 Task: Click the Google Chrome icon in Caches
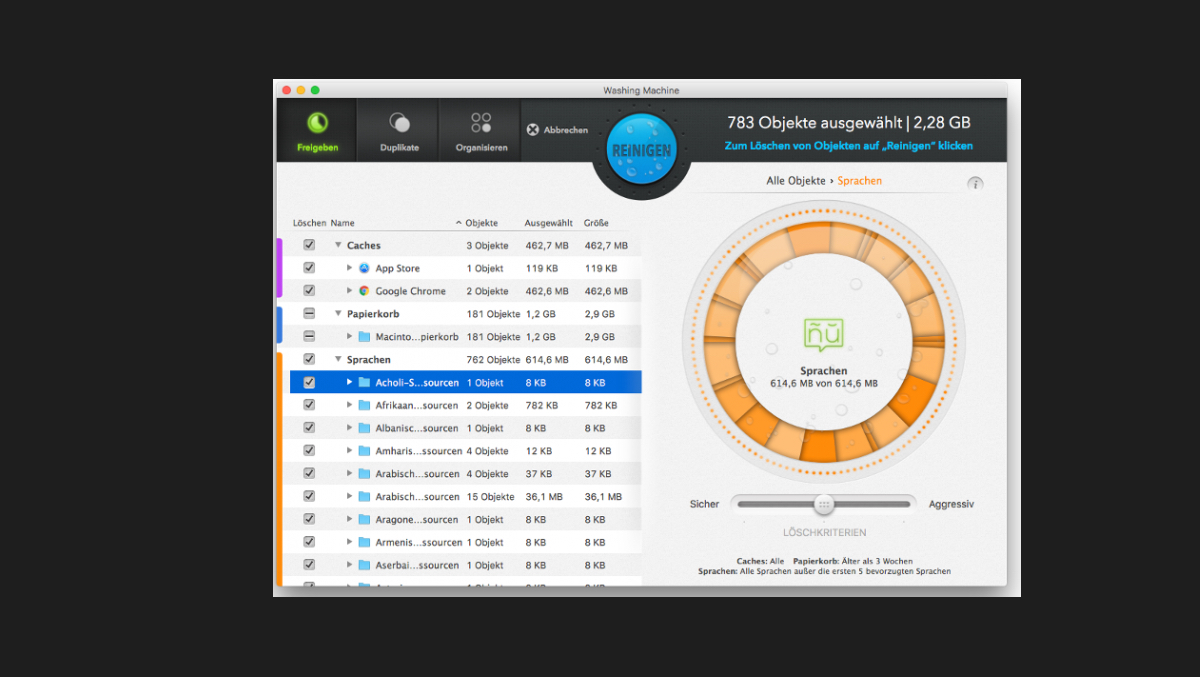tap(365, 291)
